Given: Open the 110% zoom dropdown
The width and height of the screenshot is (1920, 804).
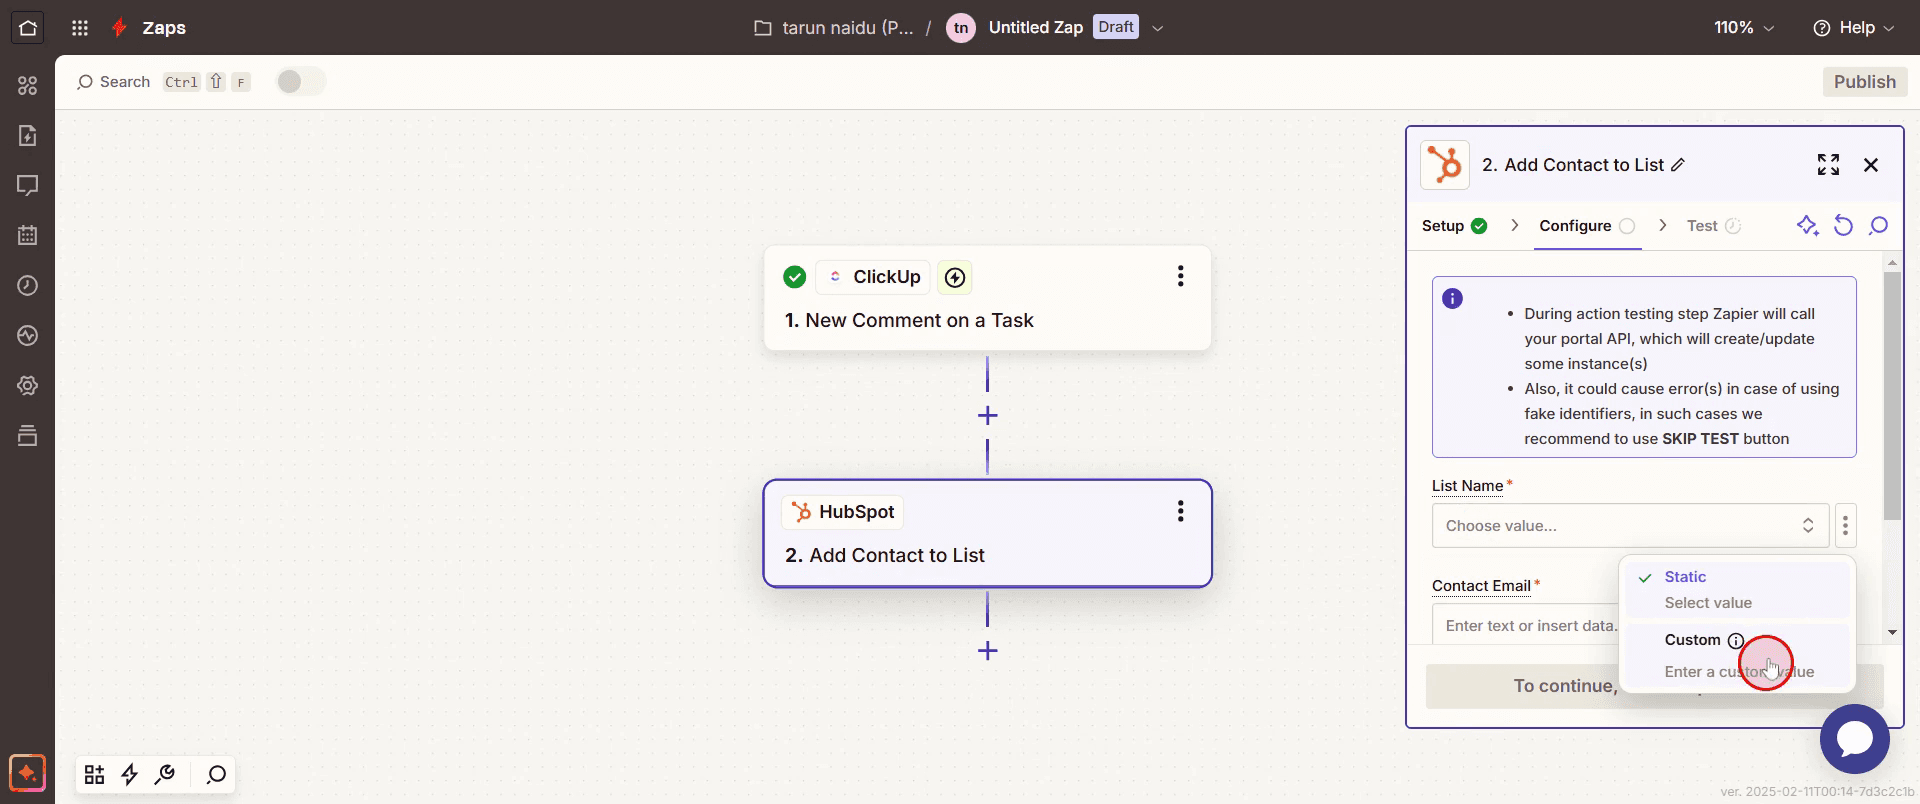Looking at the screenshot, I should [x=1744, y=28].
